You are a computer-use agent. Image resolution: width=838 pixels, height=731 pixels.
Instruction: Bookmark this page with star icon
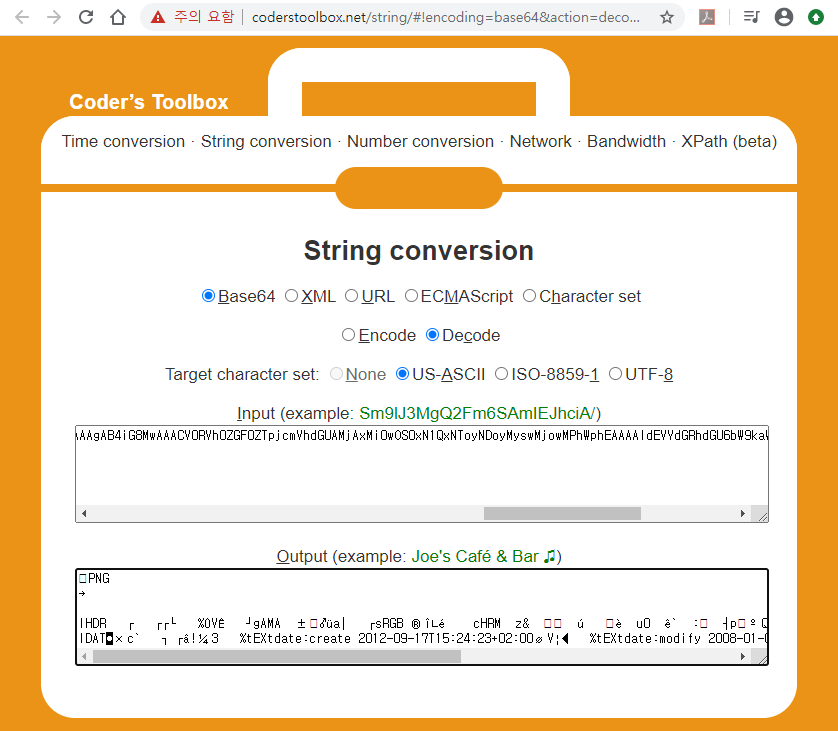coord(666,18)
